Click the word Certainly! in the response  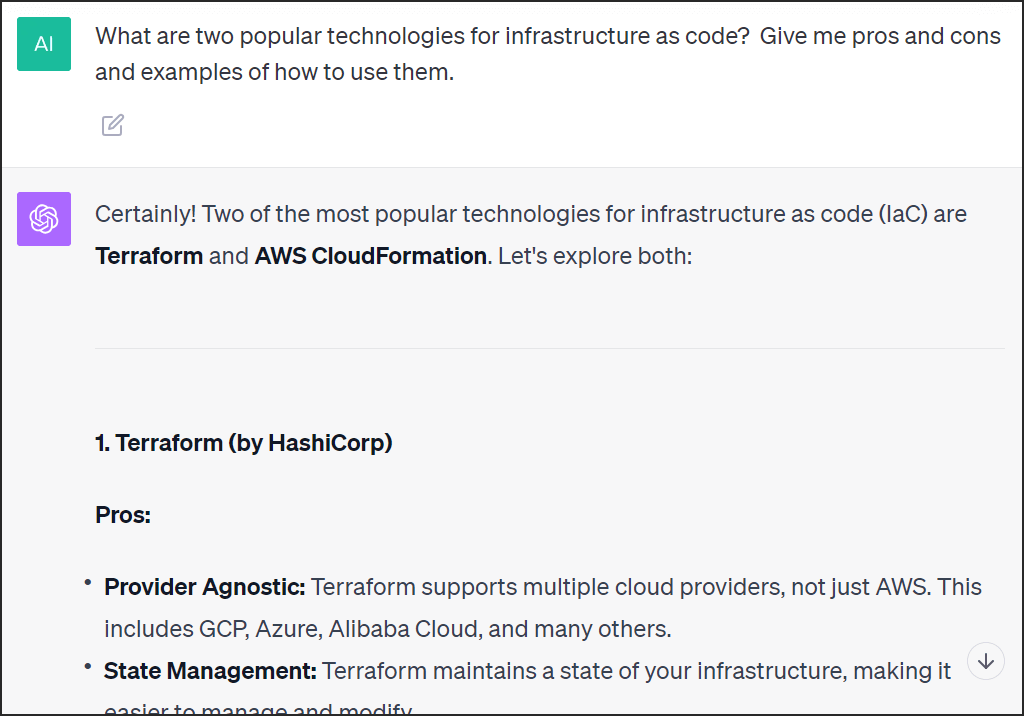point(146,214)
